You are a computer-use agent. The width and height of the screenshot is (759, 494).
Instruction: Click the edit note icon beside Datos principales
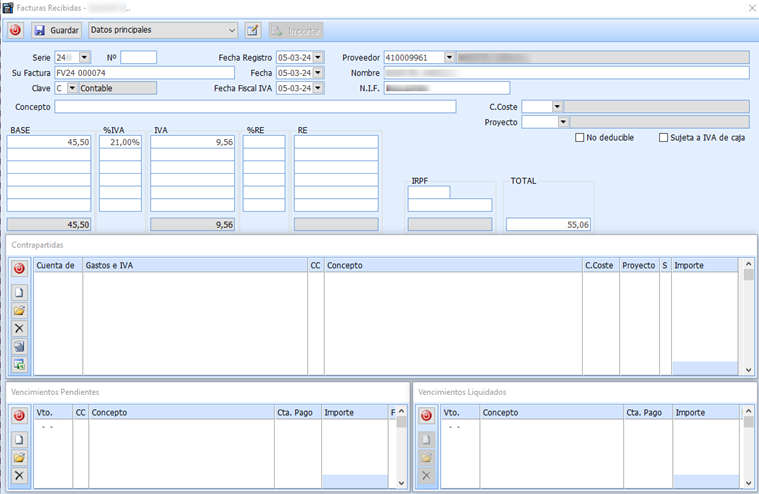click(253, 30)
